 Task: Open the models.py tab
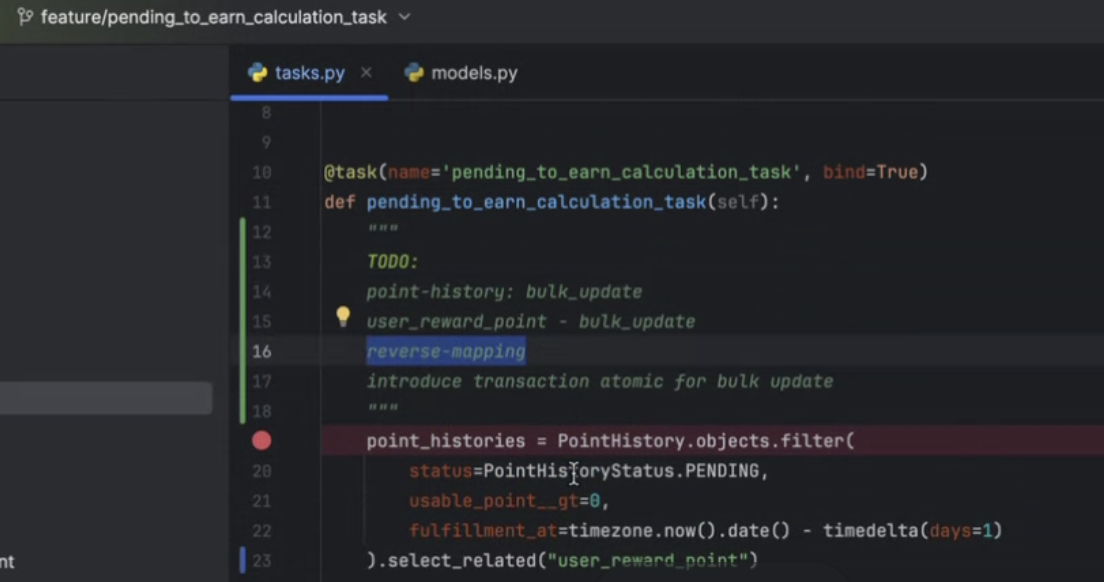[x=474, y=73]
